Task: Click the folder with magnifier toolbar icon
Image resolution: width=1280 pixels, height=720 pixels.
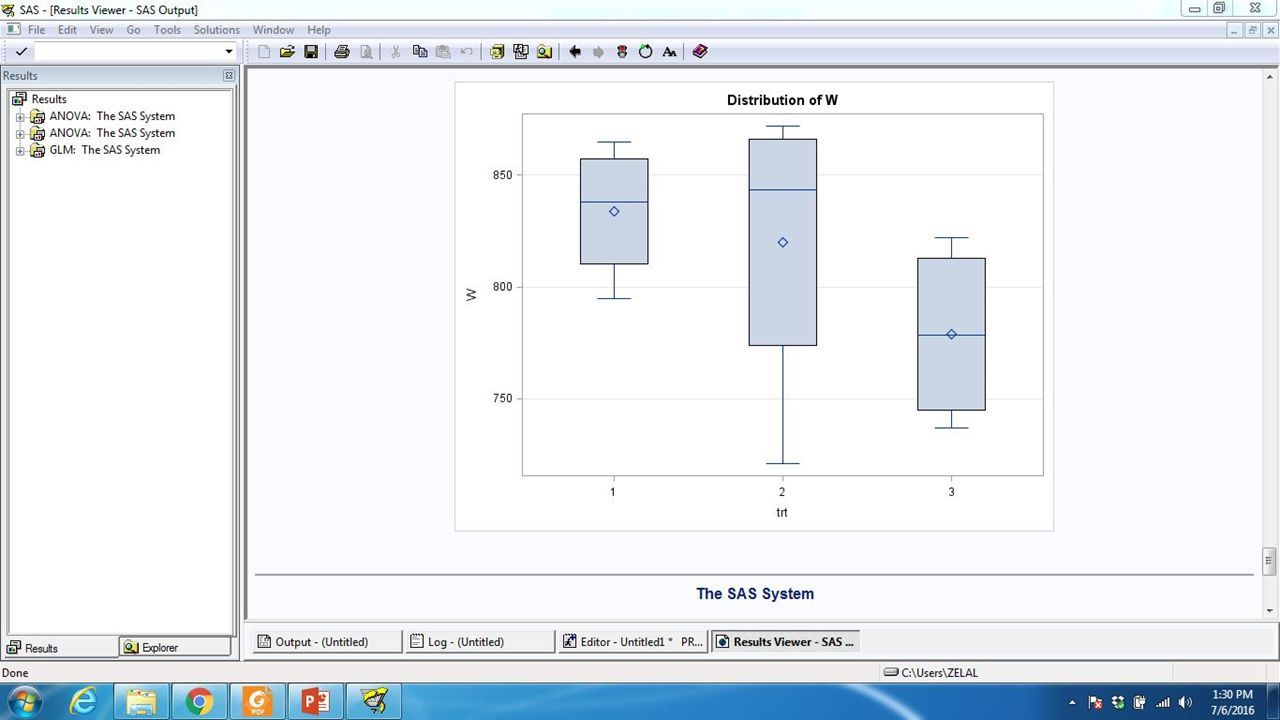Action: [x=544, y=51]
